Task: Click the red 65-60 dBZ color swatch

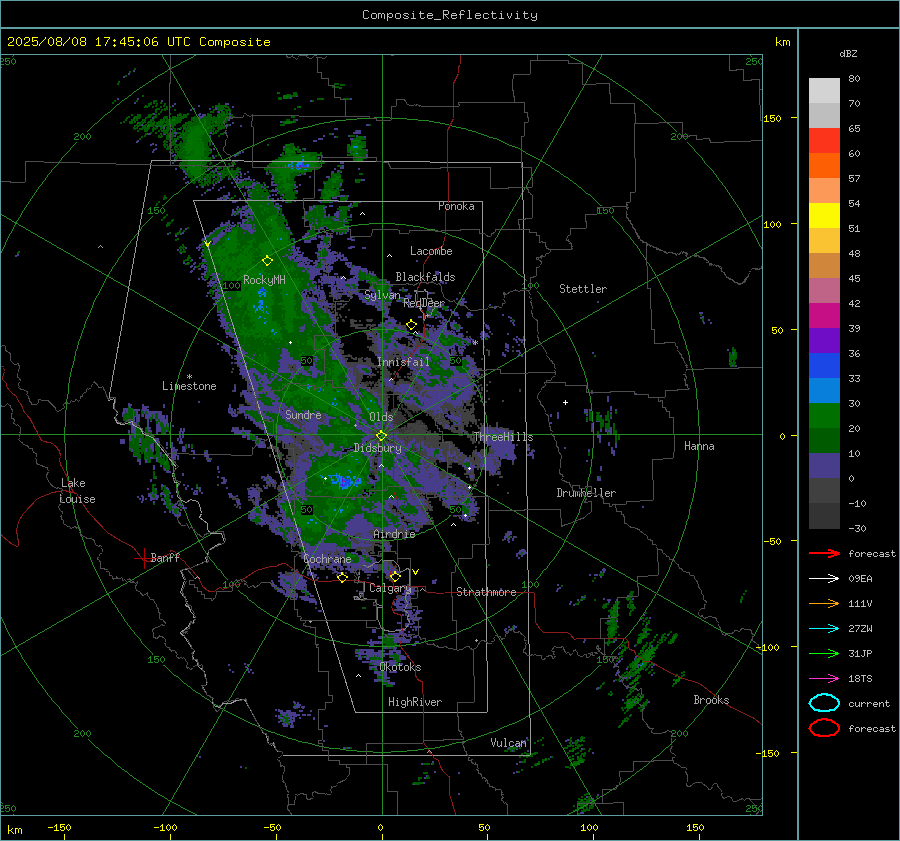Action: click(x=824, y=141)
